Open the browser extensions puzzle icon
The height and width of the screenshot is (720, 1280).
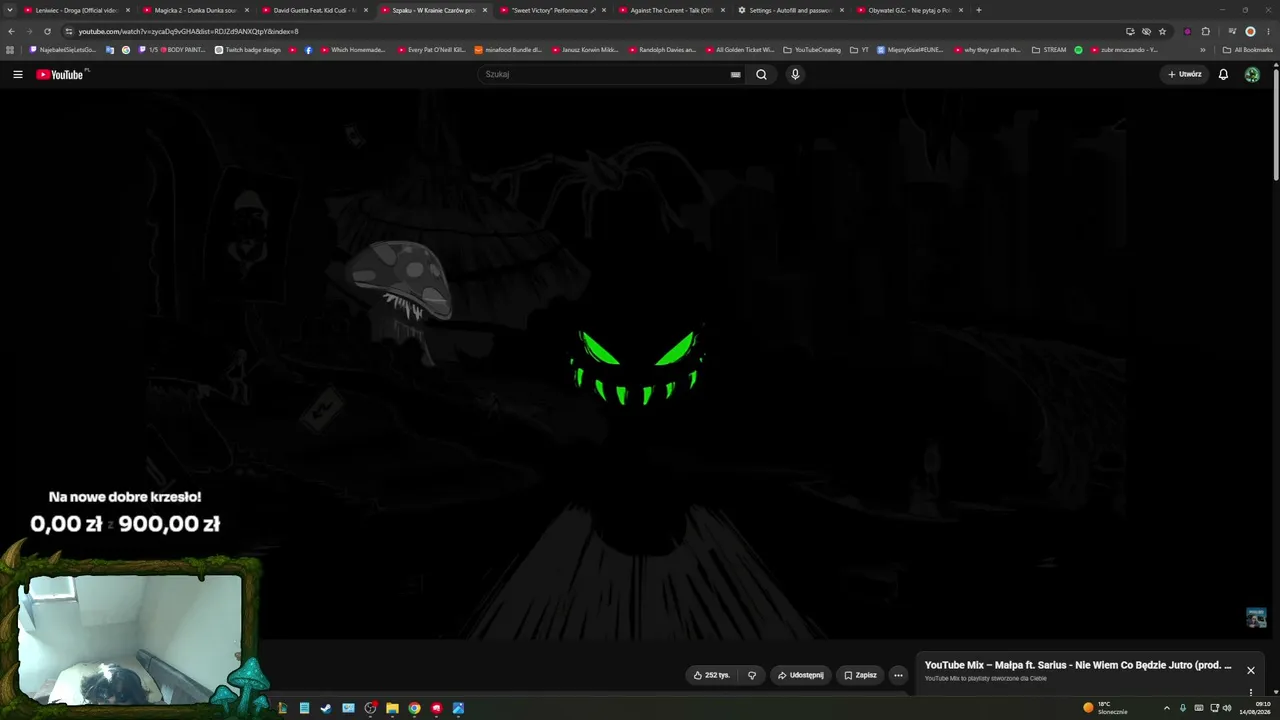coord(1205,31)
